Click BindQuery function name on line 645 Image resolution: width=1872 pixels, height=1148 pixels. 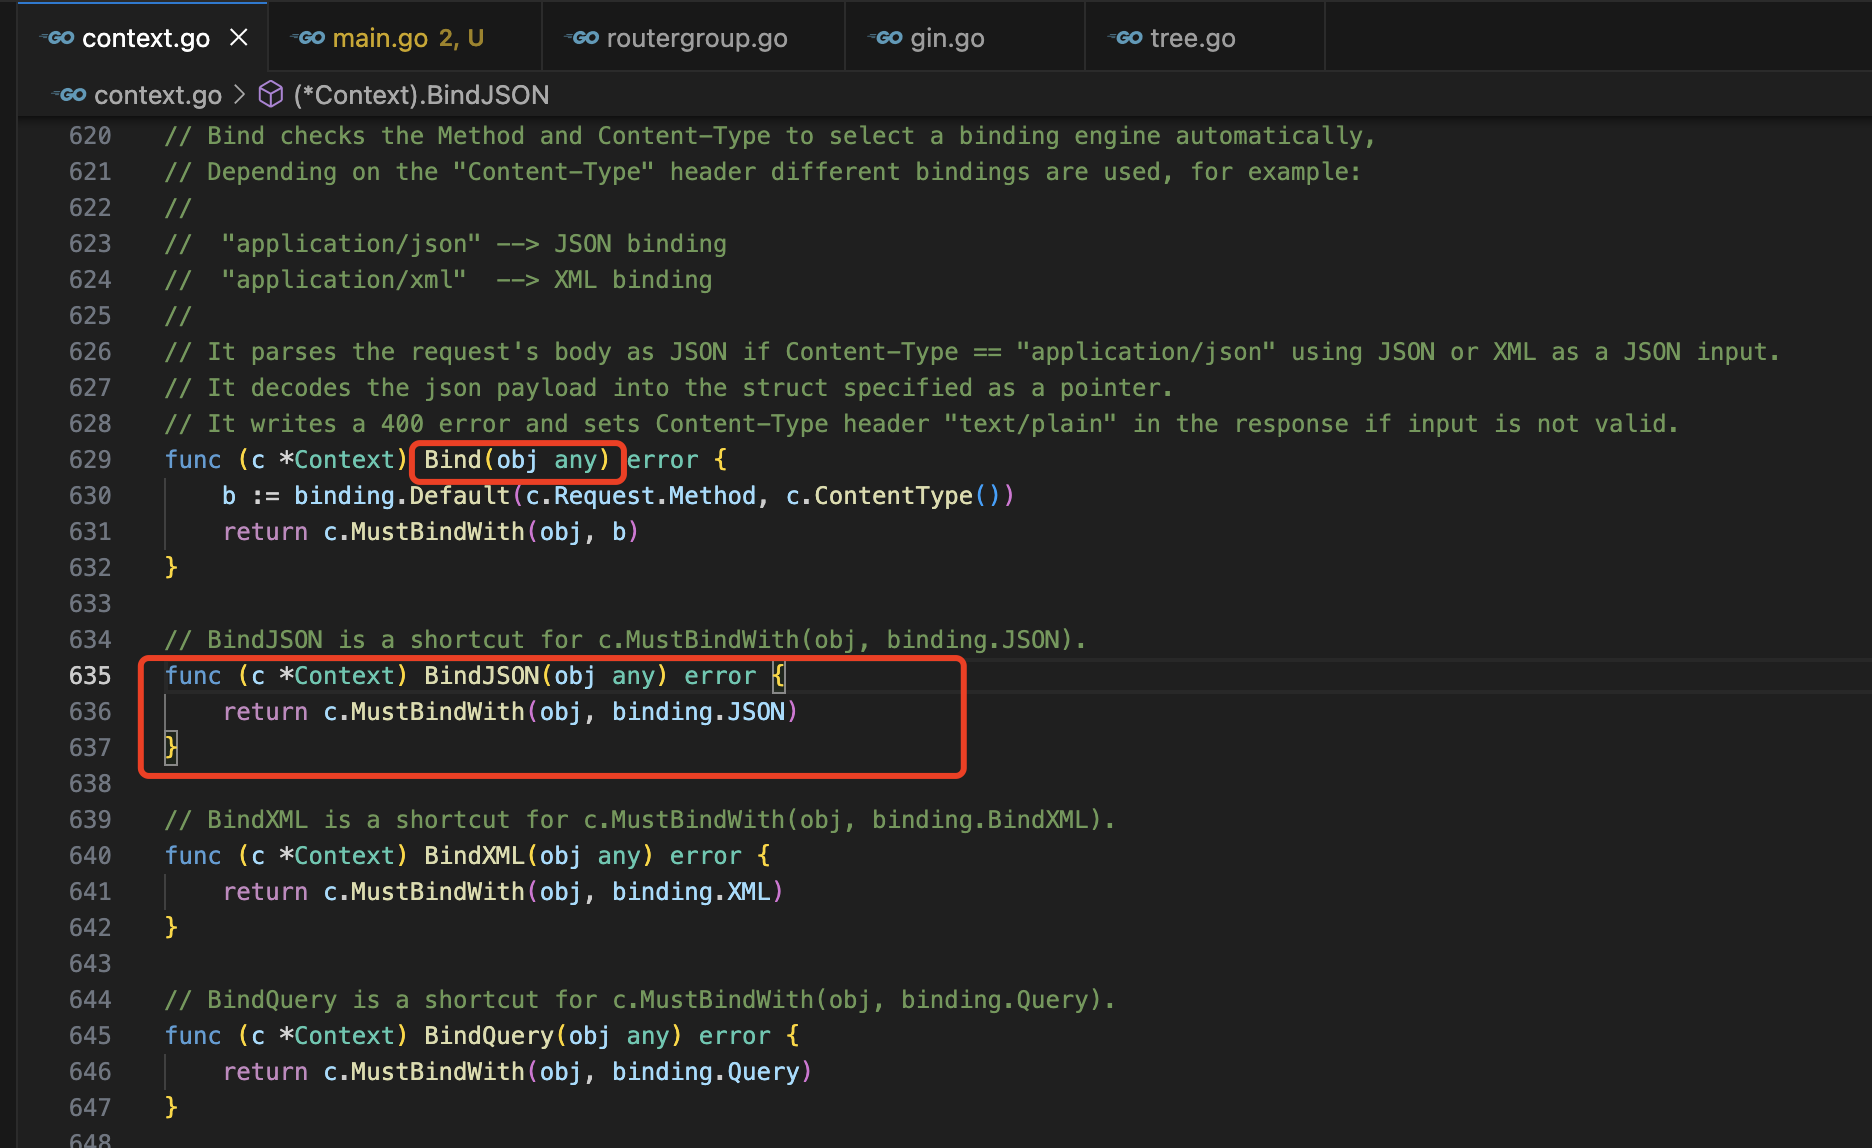(x=489, y=1036)
